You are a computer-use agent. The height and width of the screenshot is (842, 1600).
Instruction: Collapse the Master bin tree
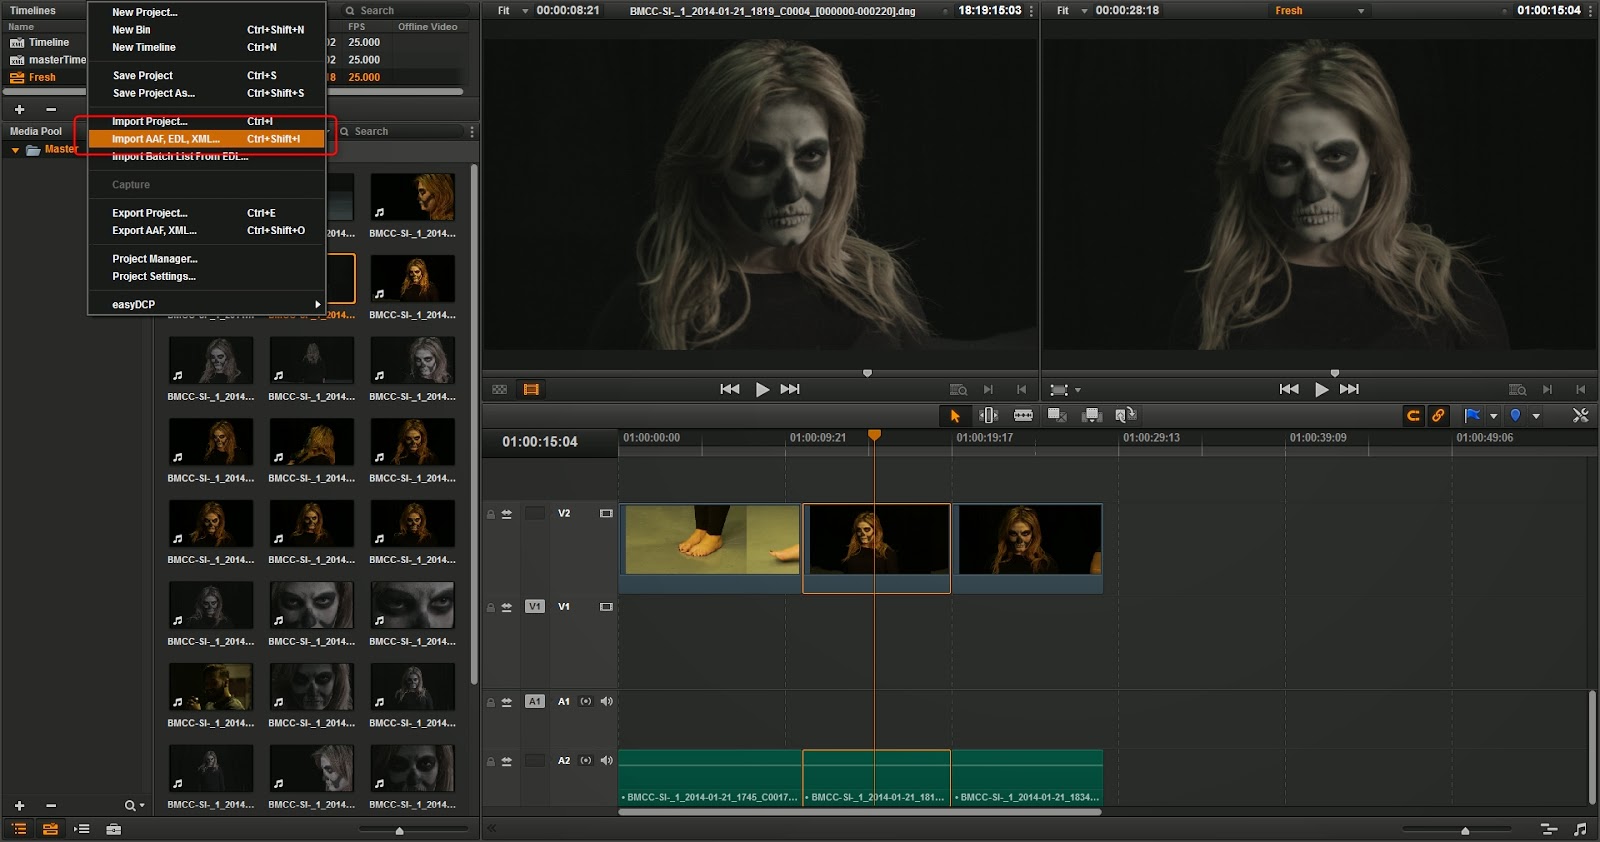click(x=15, y=150)
